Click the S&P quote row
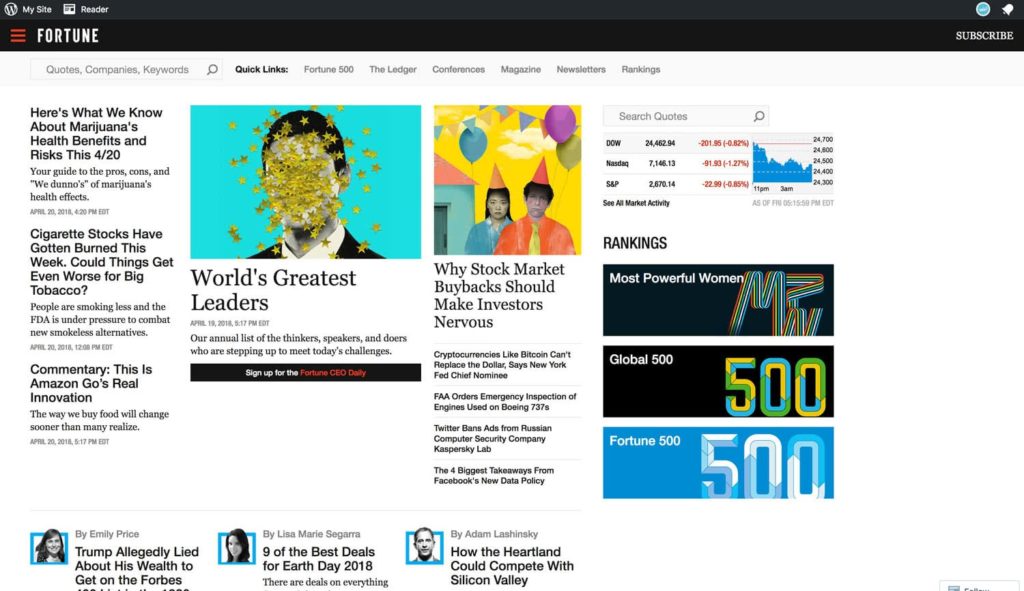Screen dimensions: 1024x591 (x=677, y=184)
